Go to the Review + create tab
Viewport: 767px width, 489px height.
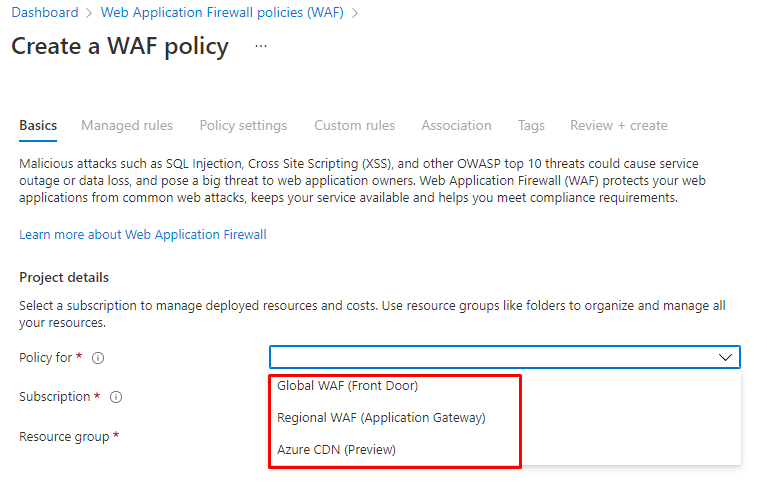point(618,125)
